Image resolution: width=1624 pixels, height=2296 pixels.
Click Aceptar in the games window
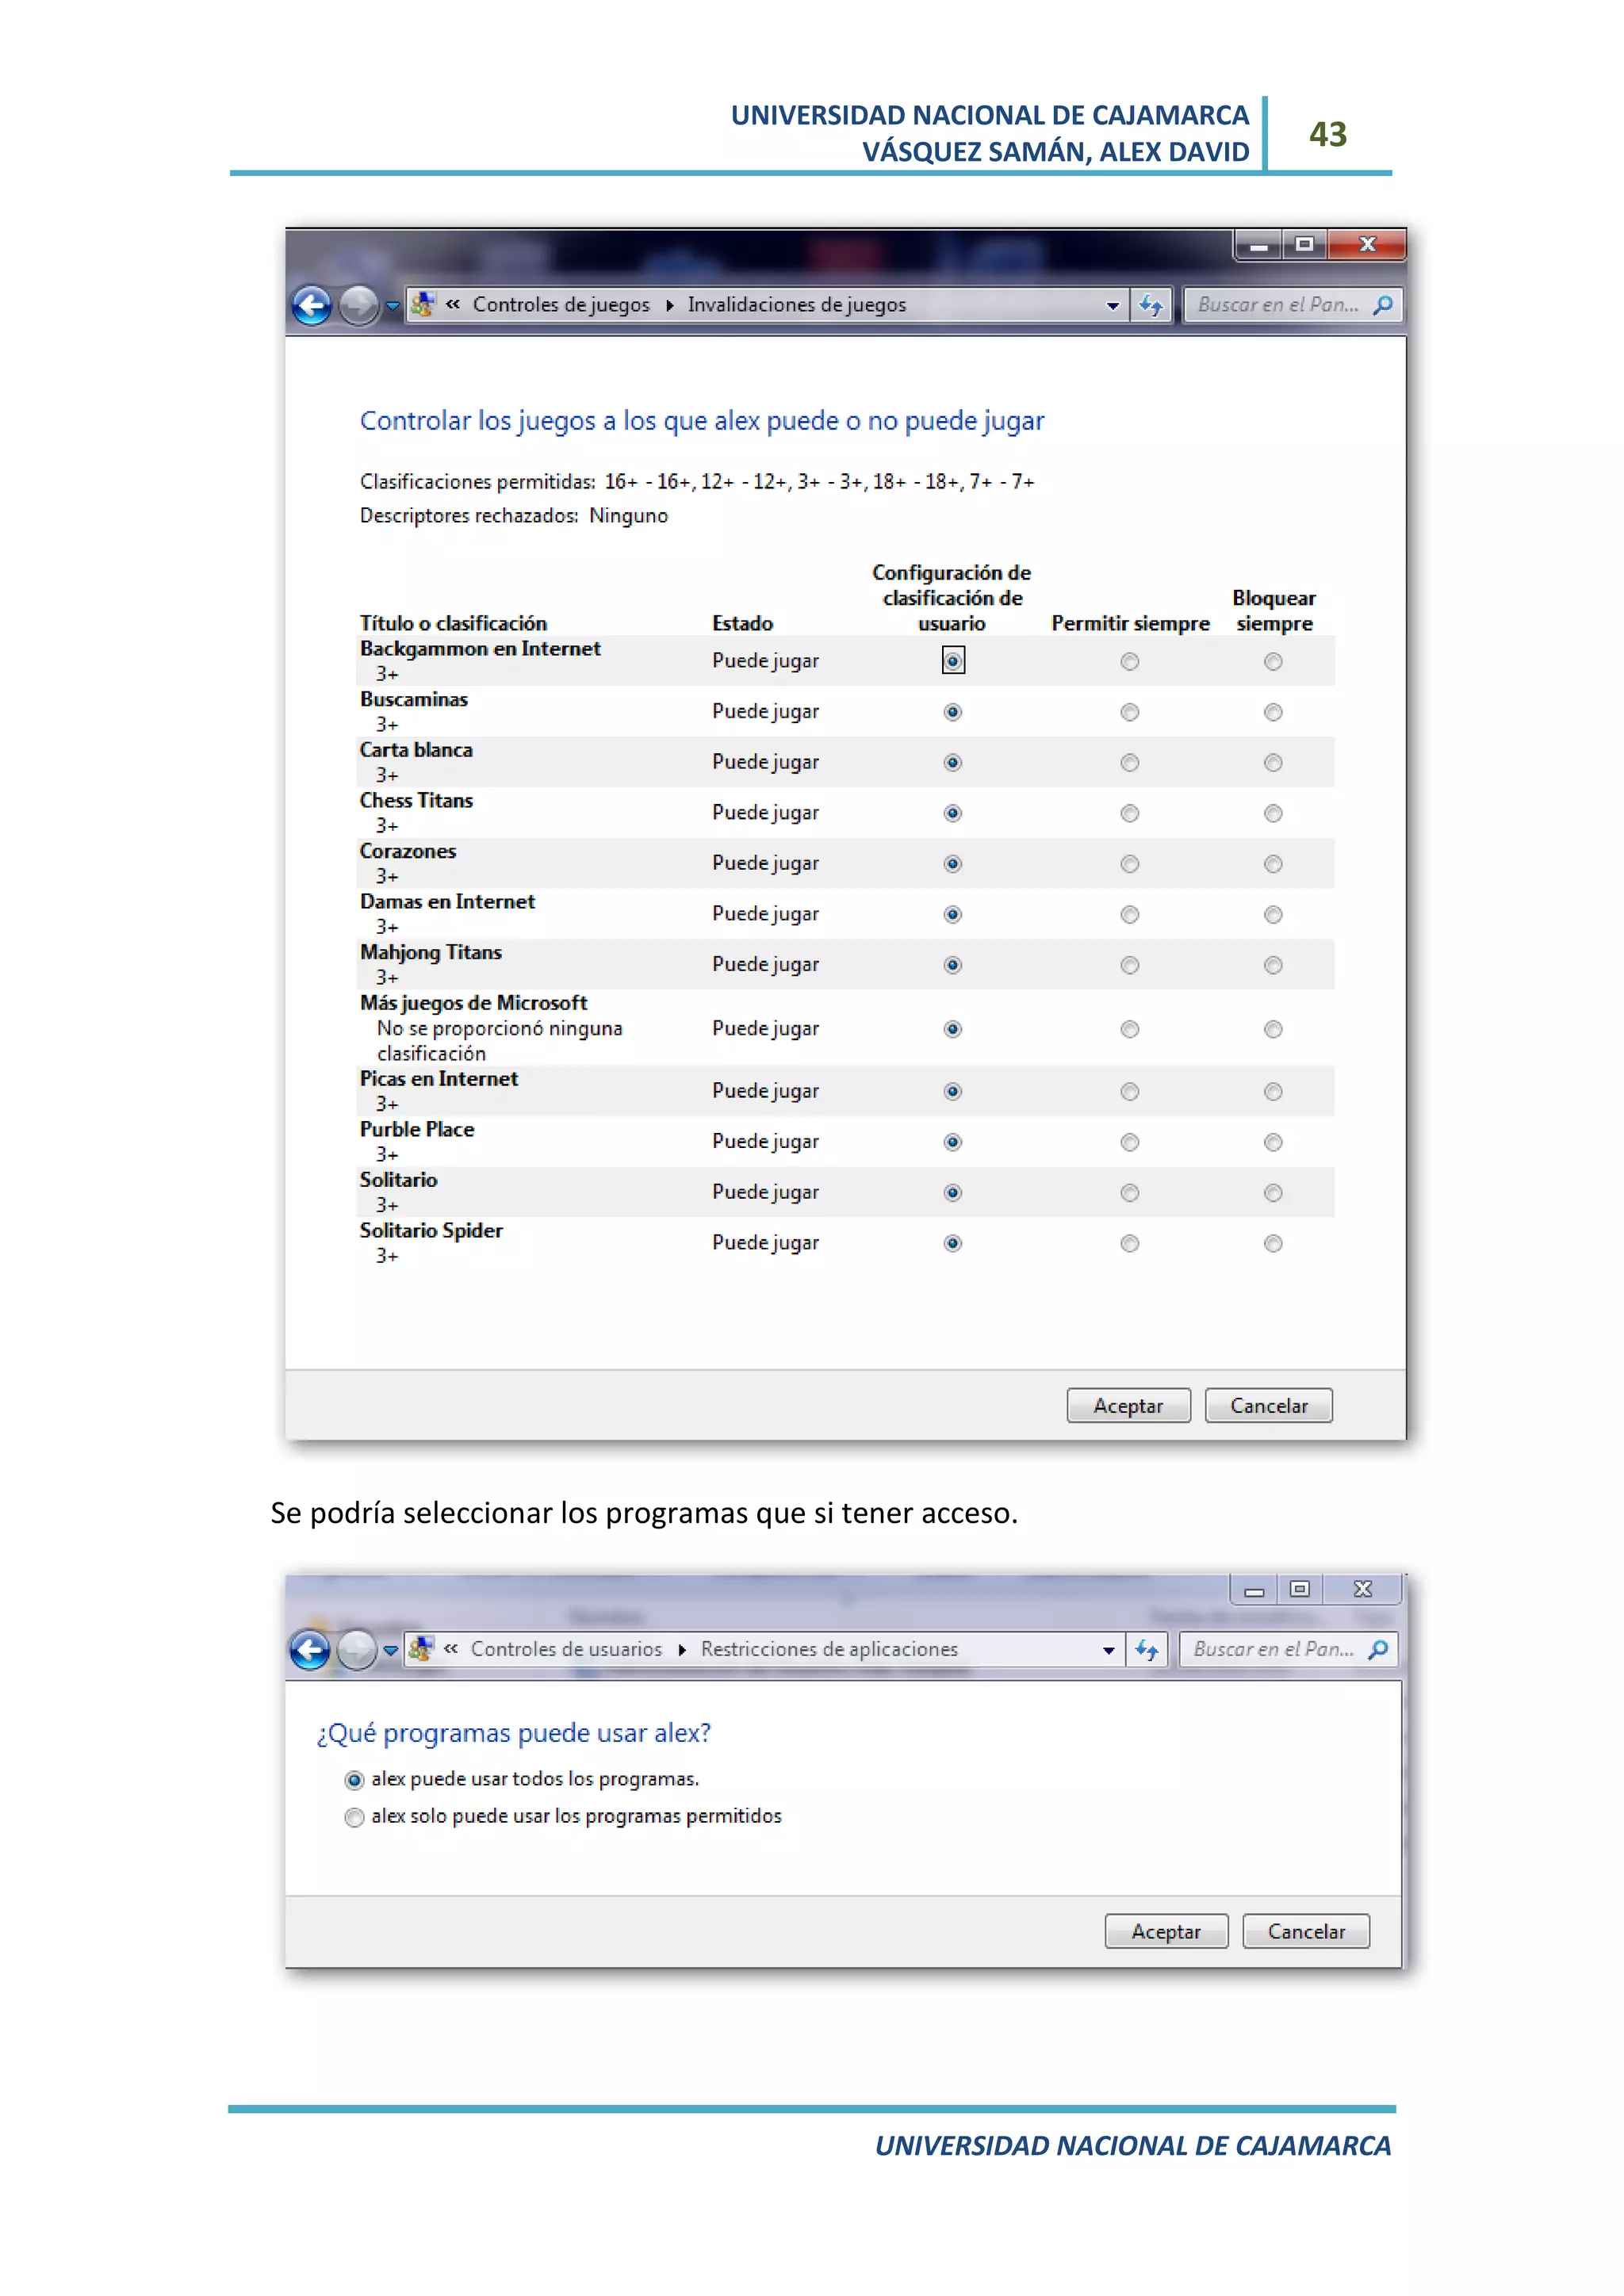[x=1128, y=1405]
